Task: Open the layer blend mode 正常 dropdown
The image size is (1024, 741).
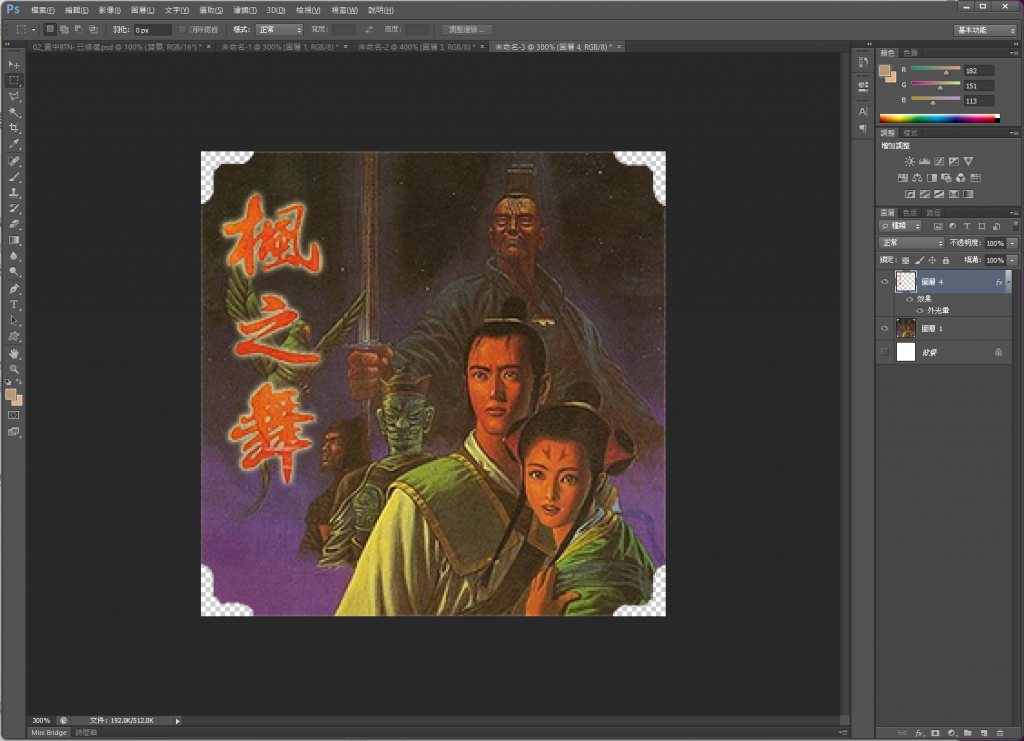Action: pos(912,243)
